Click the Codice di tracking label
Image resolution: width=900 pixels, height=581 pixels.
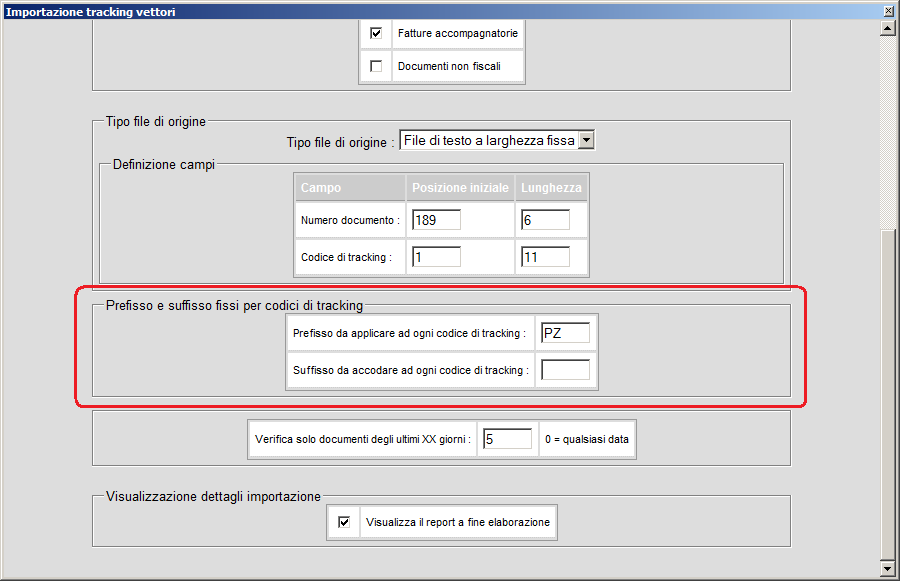346,257
